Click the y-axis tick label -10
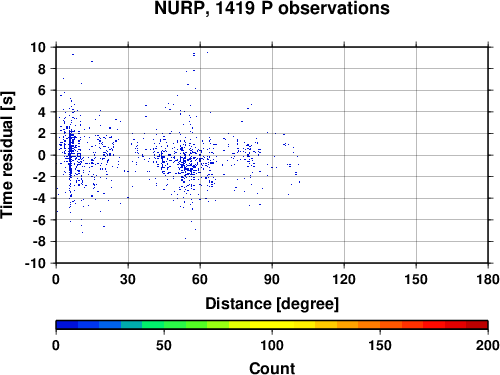Image resolution: width=500 pixels, height=375 pixels. 35,263
